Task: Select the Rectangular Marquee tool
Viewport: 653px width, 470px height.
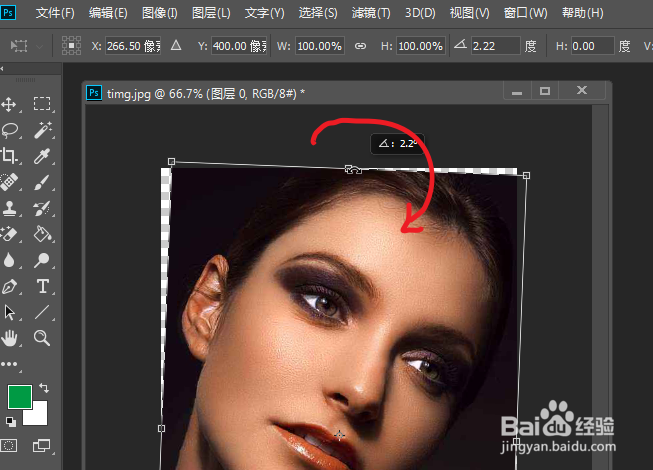Action: pyautogui.click(x=42, y=104)
